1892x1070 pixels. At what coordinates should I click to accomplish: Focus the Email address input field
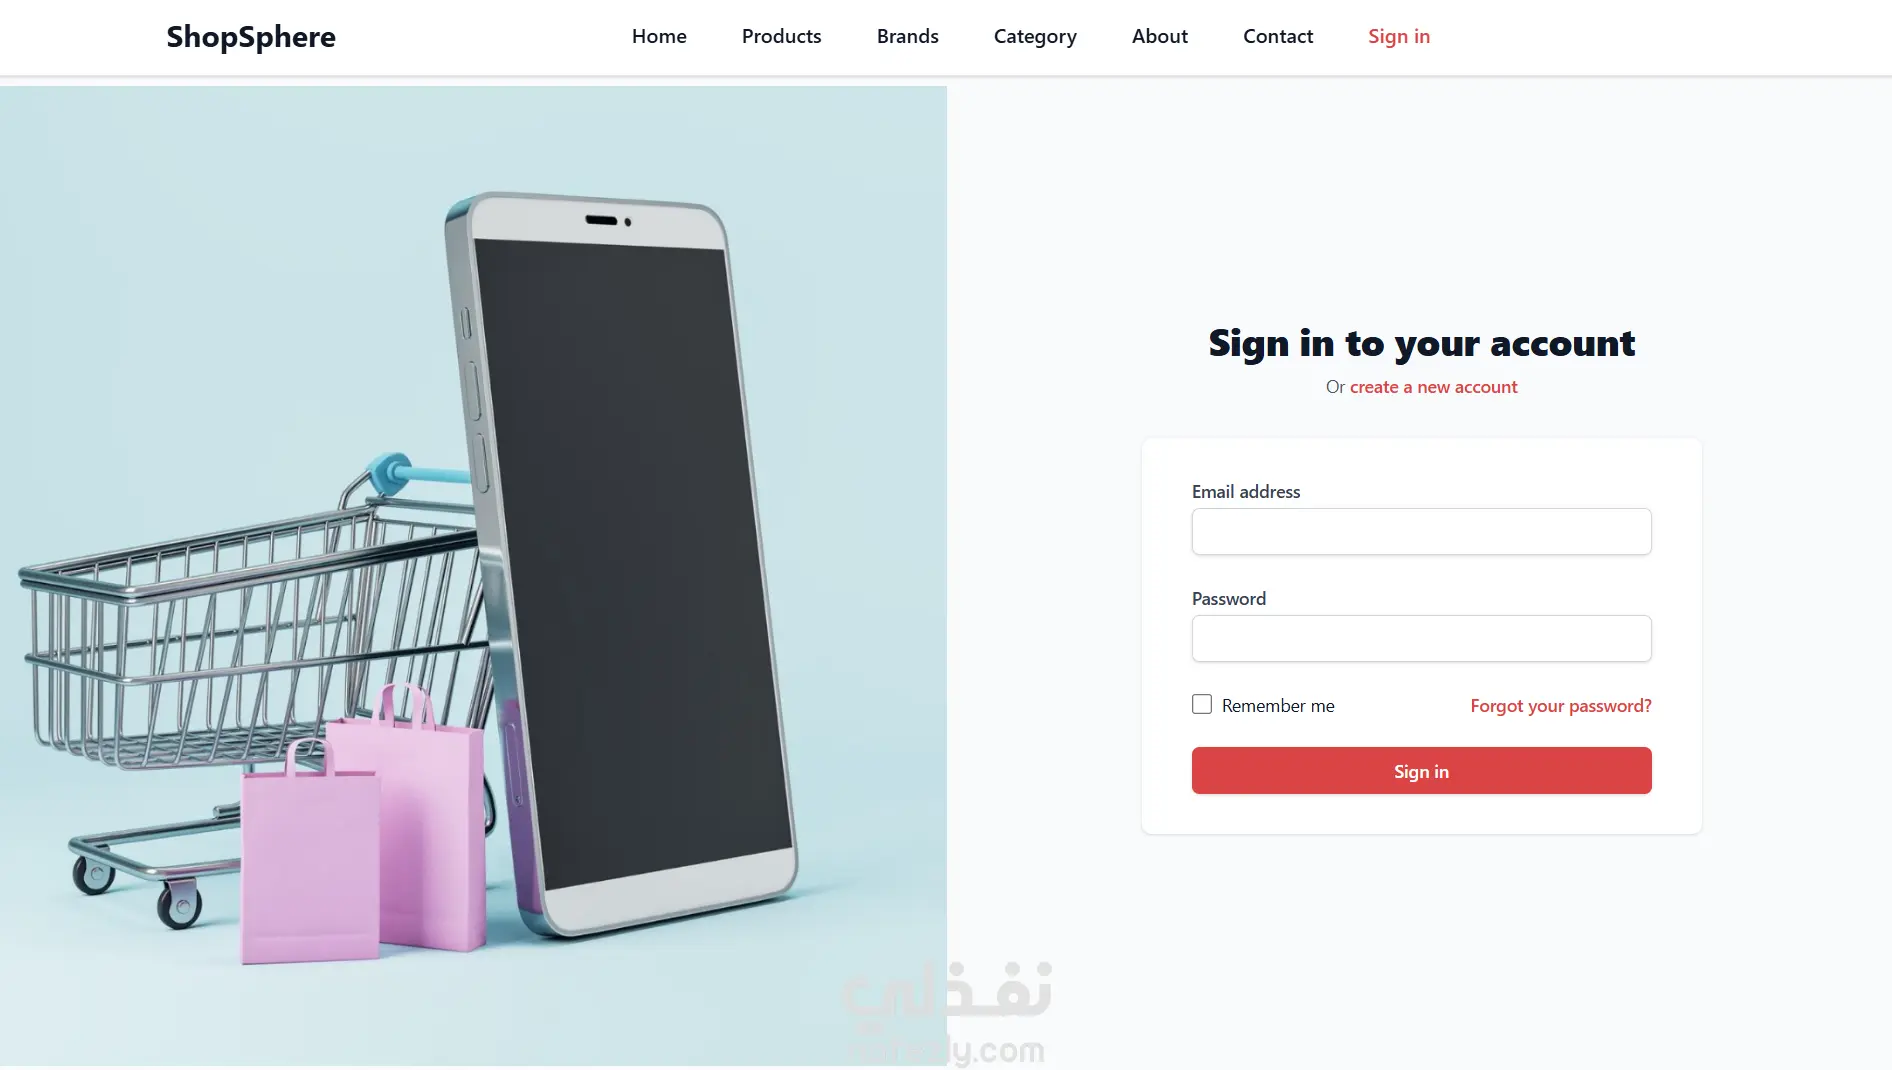1421,531
